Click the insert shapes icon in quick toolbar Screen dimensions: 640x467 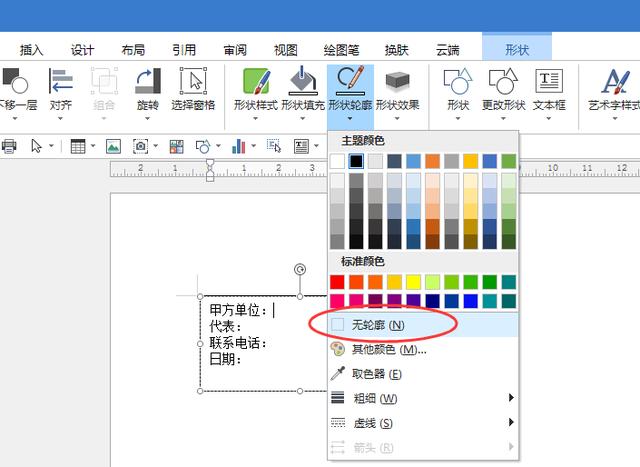pyautogui.click(x=203, y=146)
